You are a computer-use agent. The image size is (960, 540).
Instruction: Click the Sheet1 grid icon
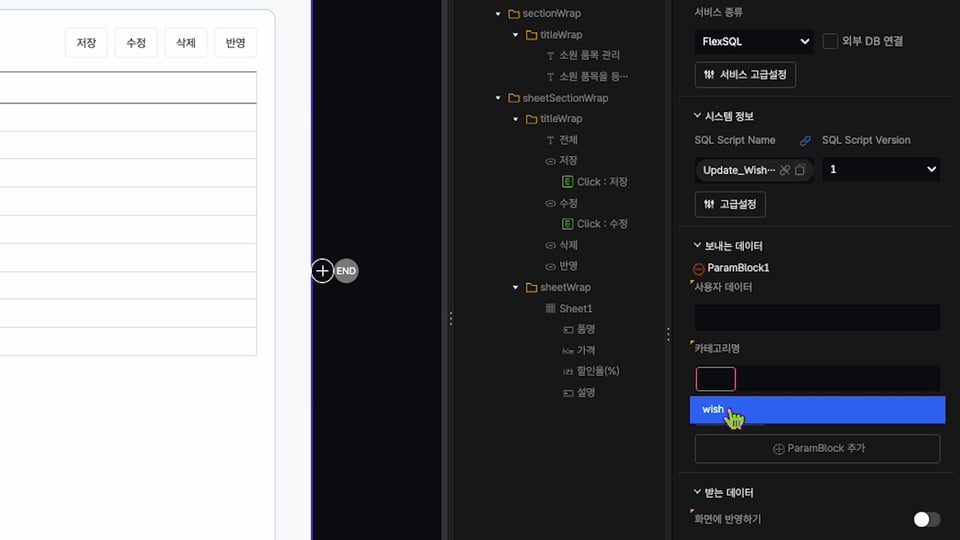550,309
